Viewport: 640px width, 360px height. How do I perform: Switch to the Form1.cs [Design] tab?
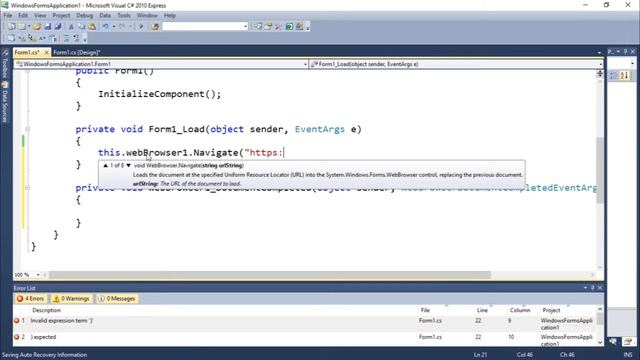(77, 53)
